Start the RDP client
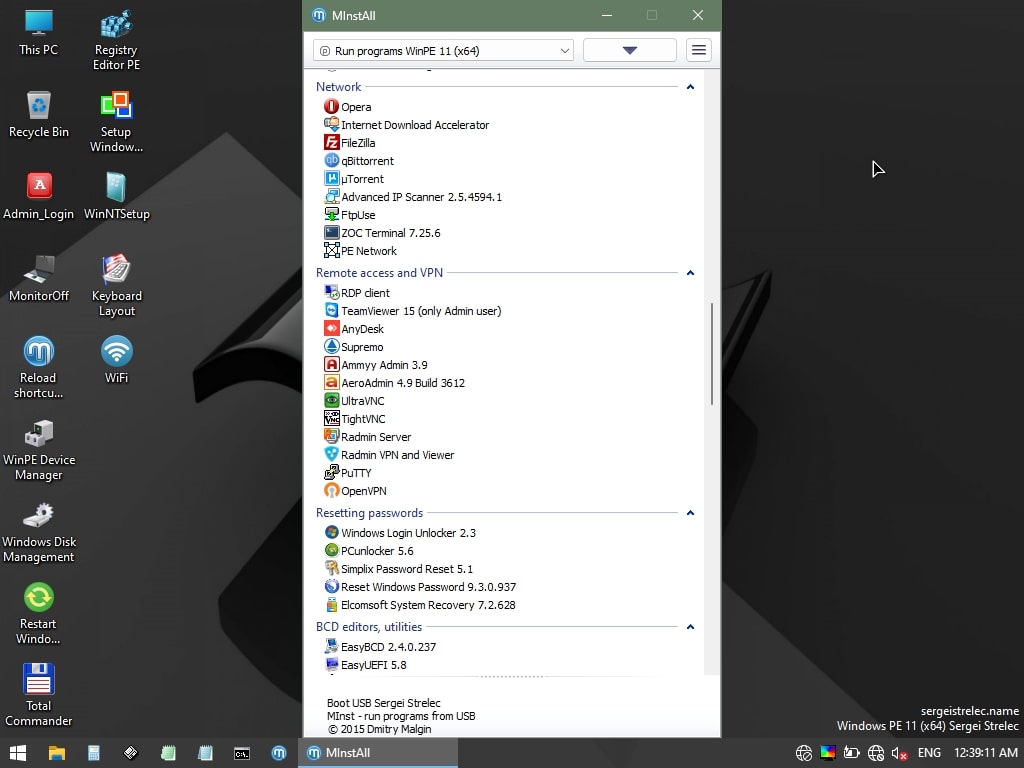 (357, 293)
